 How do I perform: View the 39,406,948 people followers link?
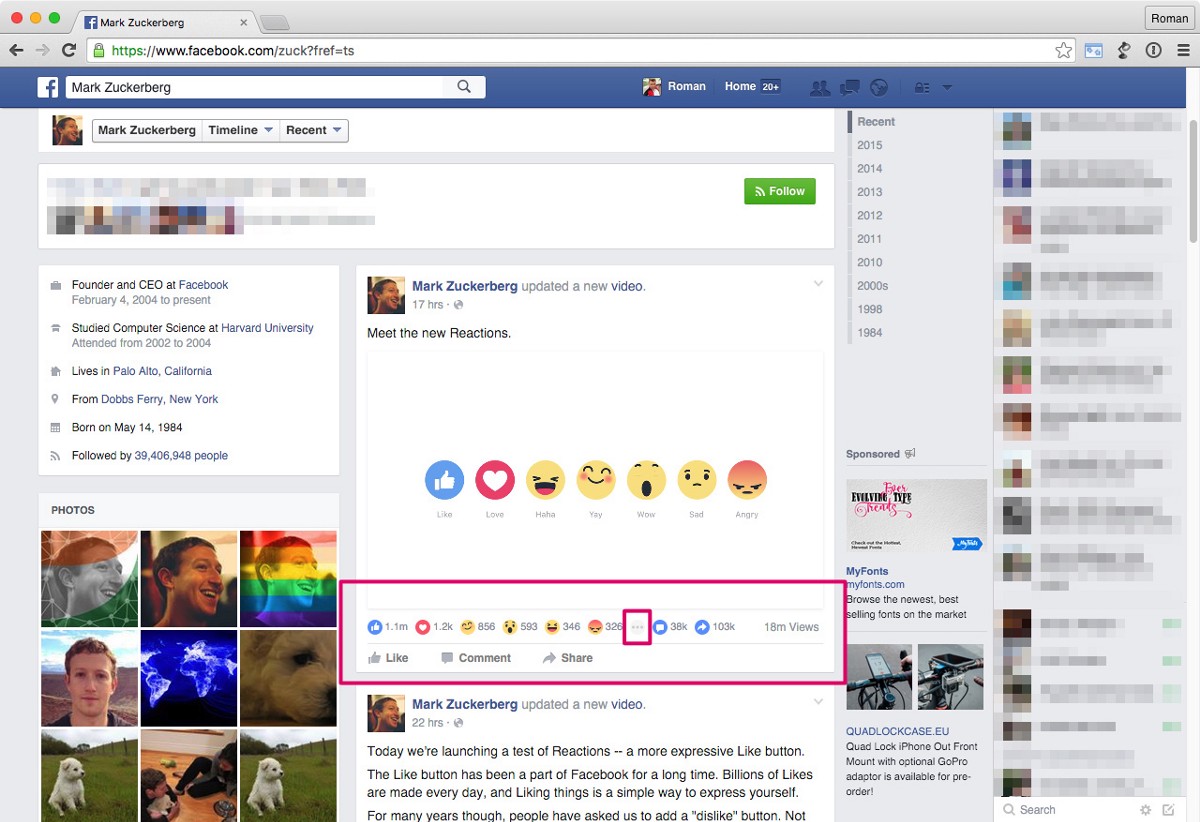click(181, 456)
